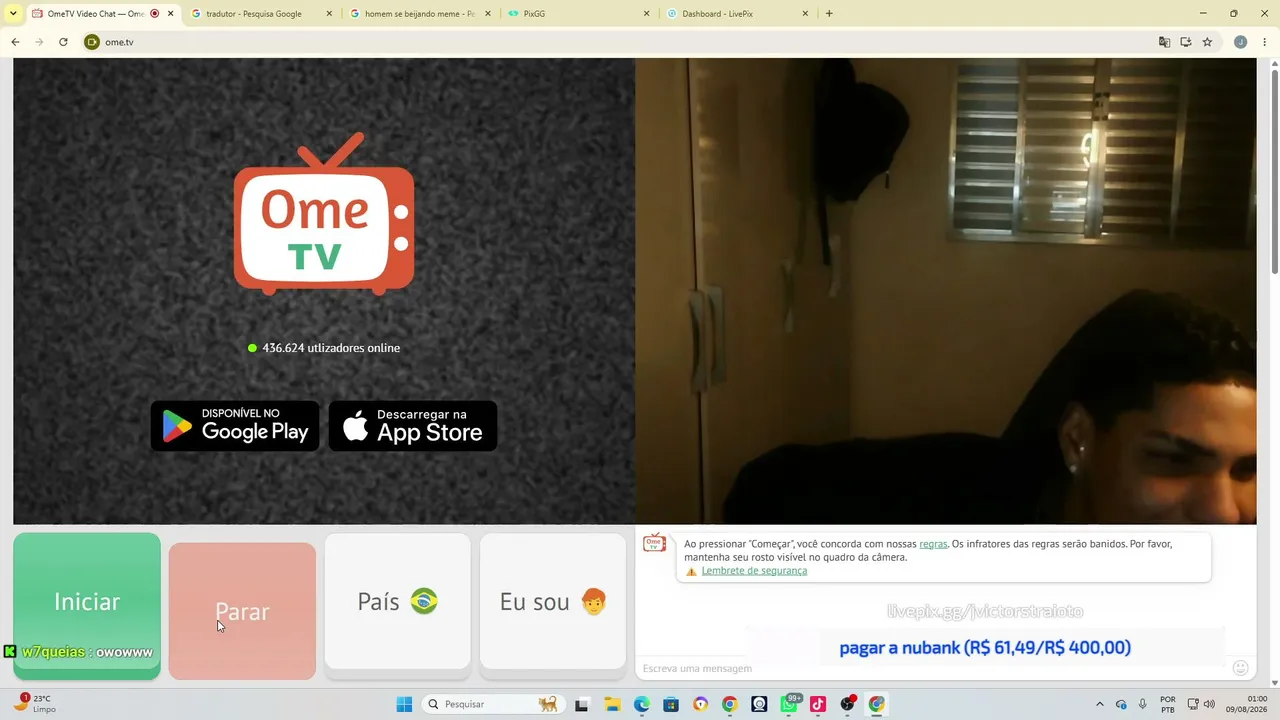
Task: Stop the chat with the Parar button
Action: [x=242, y=611]
